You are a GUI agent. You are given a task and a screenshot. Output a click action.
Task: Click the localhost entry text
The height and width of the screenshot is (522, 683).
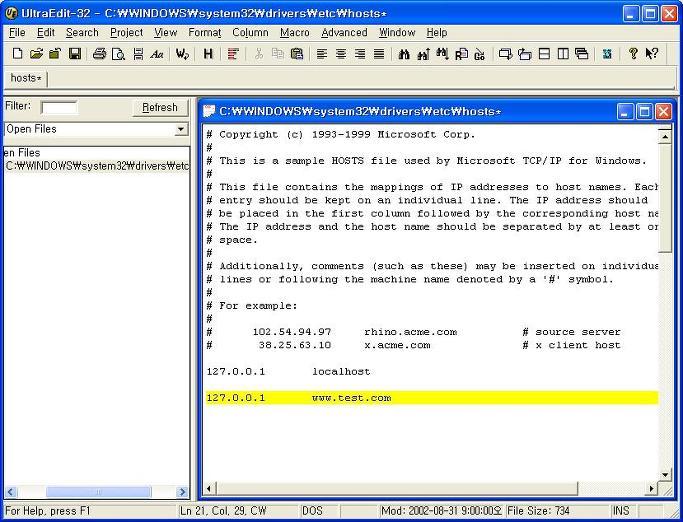tap(341, 372)
